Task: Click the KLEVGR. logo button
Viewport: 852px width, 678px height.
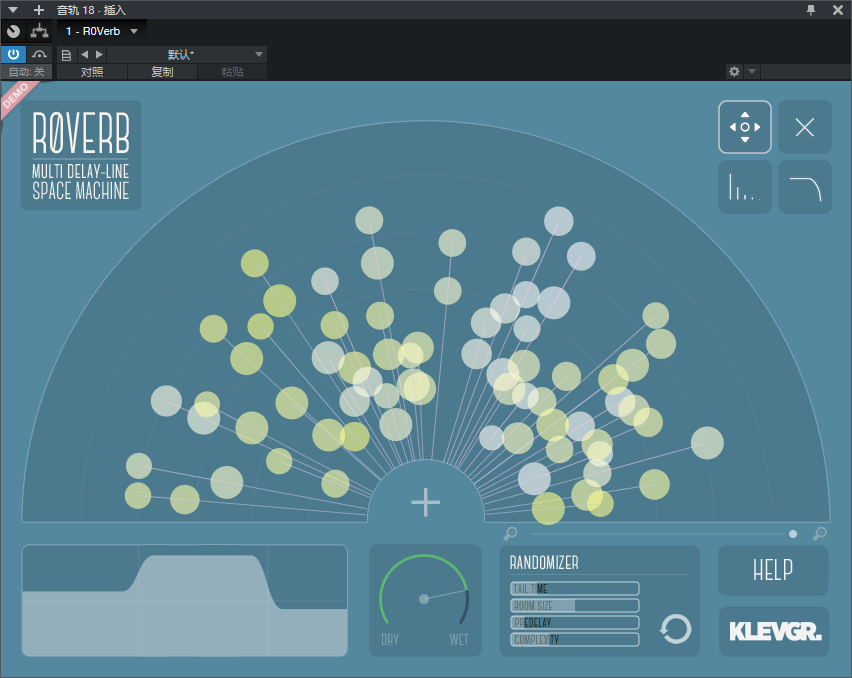Action: [773, 631]
